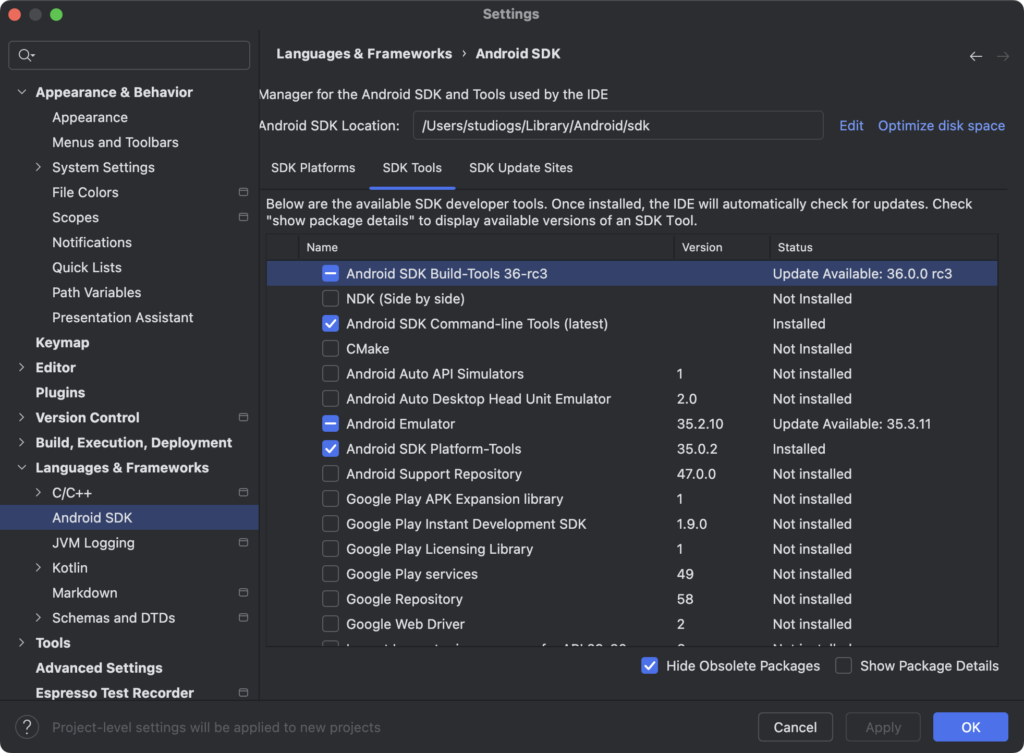1024x753 pixels.
Task: Sort table by Version column header
Action: pos(722,248)
